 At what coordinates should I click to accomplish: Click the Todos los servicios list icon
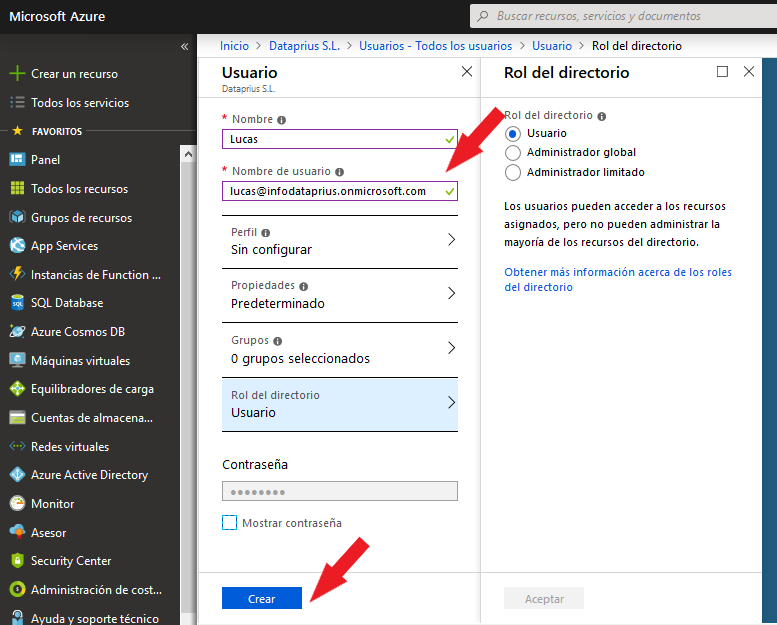17,102
